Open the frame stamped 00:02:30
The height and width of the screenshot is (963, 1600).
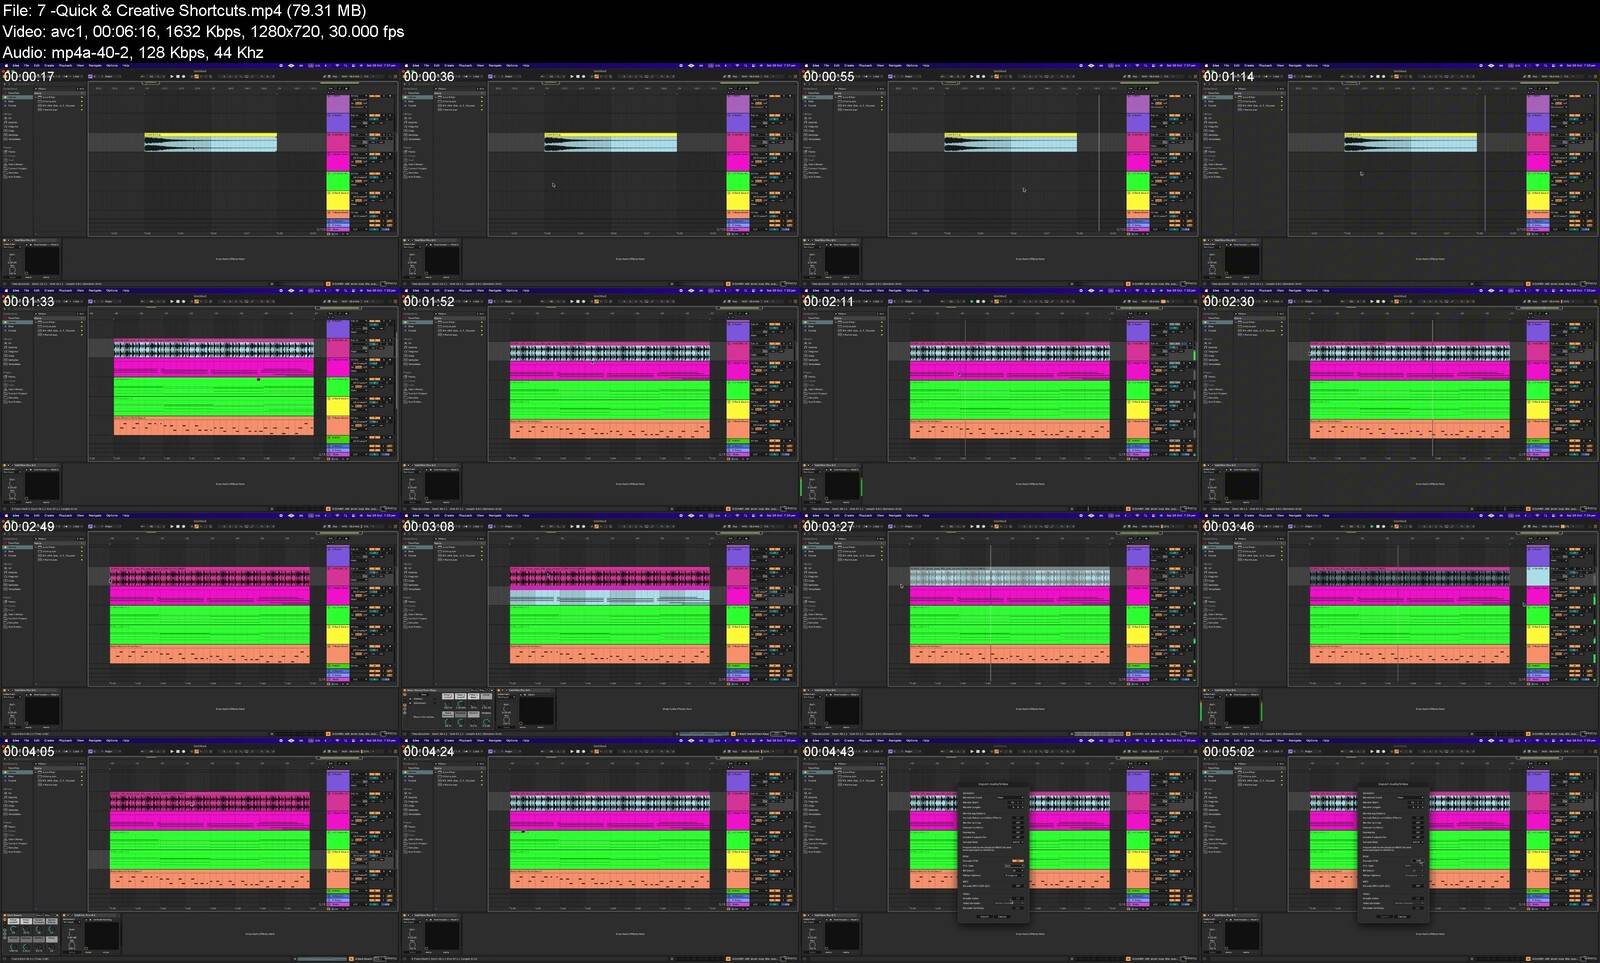[x=1400, y=400]
